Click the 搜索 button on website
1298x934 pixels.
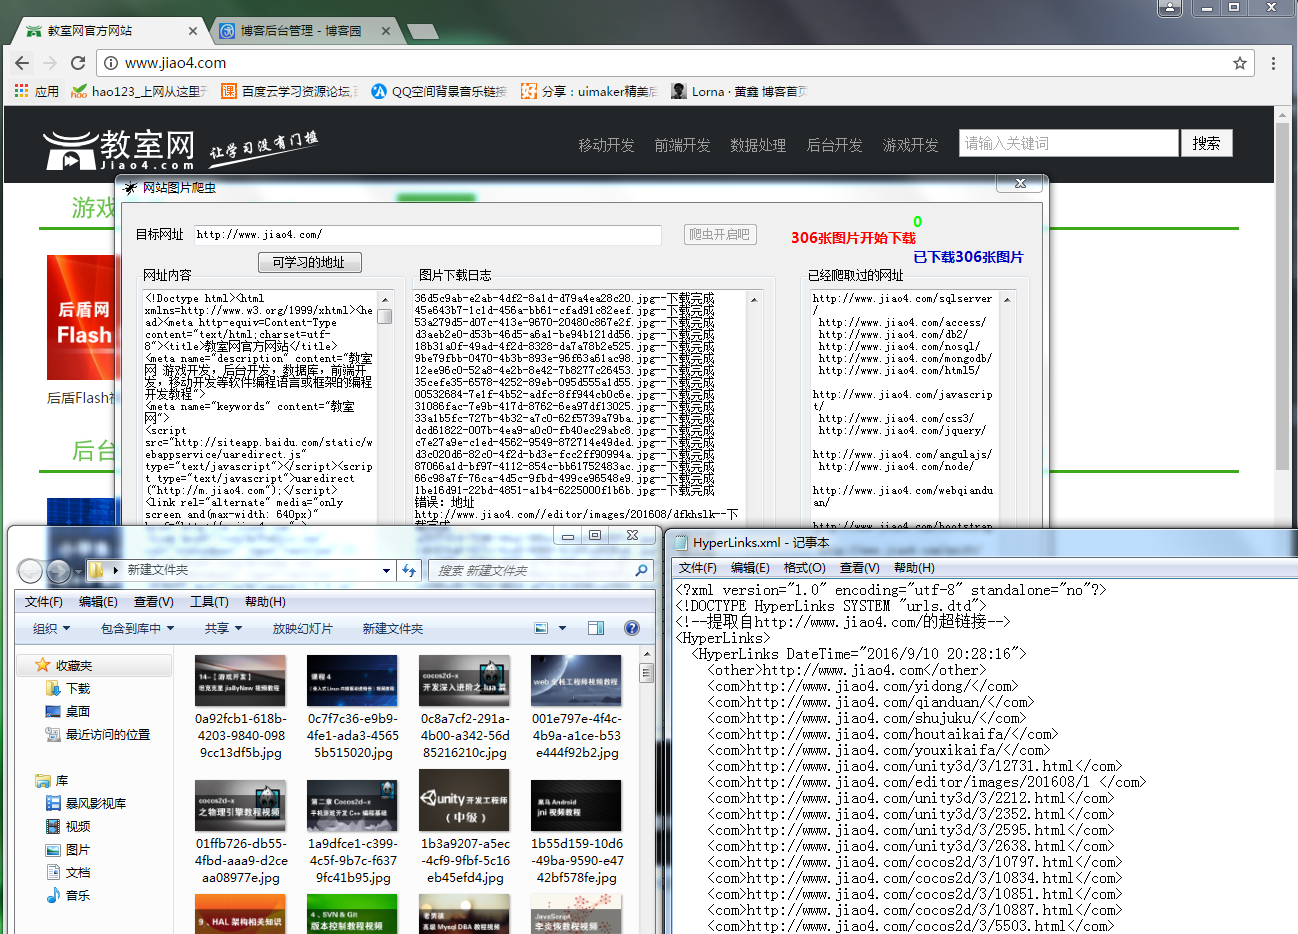point(1206,143)
